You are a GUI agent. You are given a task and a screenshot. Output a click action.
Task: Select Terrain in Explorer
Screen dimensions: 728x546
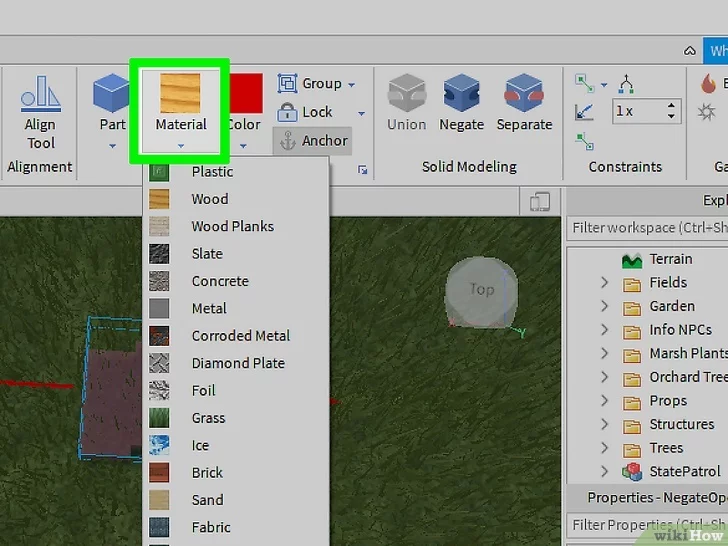point(670,259)
